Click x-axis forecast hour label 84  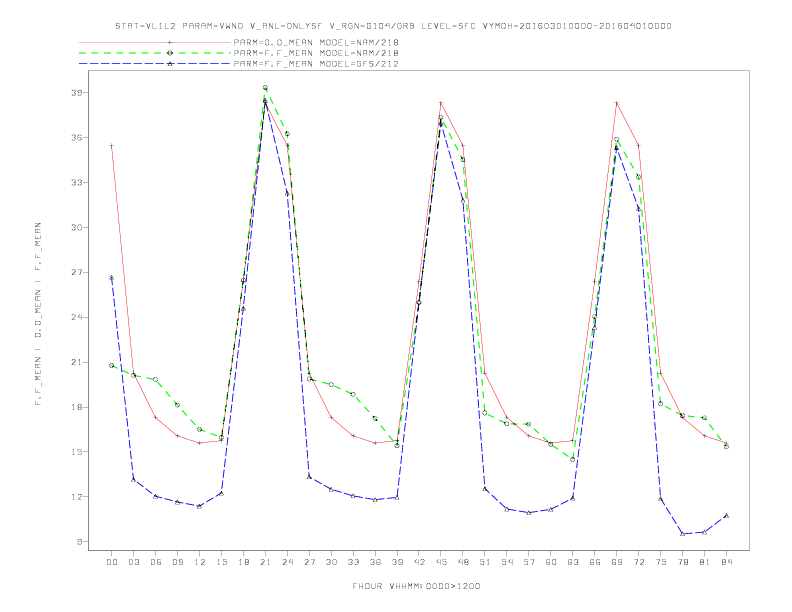[727, 562]
